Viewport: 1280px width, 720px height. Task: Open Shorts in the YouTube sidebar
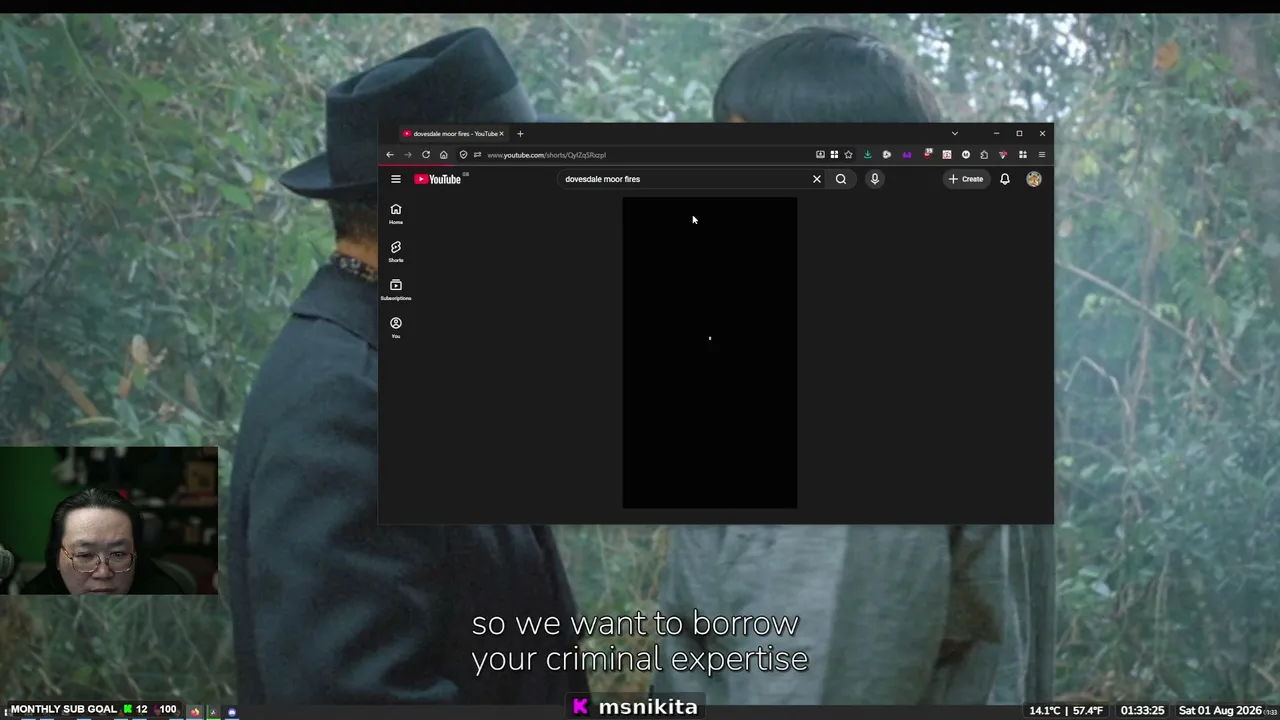pos(396,251)
